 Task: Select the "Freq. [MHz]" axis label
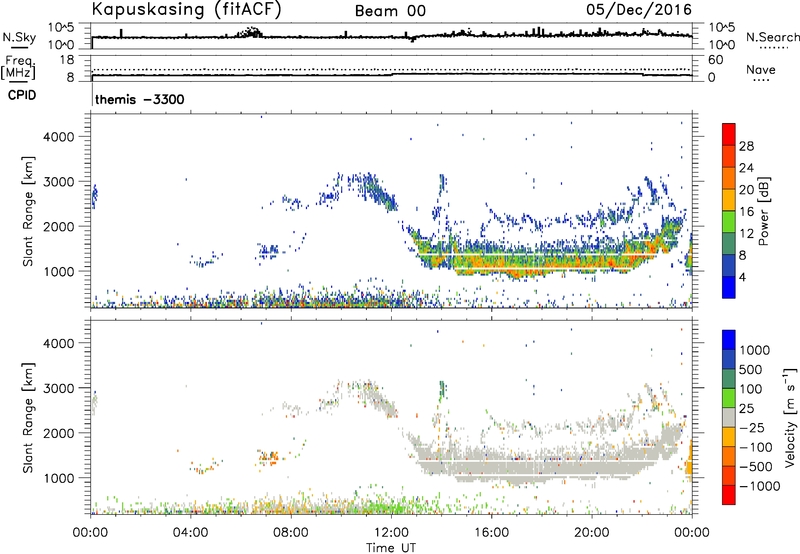click(19, 67)
